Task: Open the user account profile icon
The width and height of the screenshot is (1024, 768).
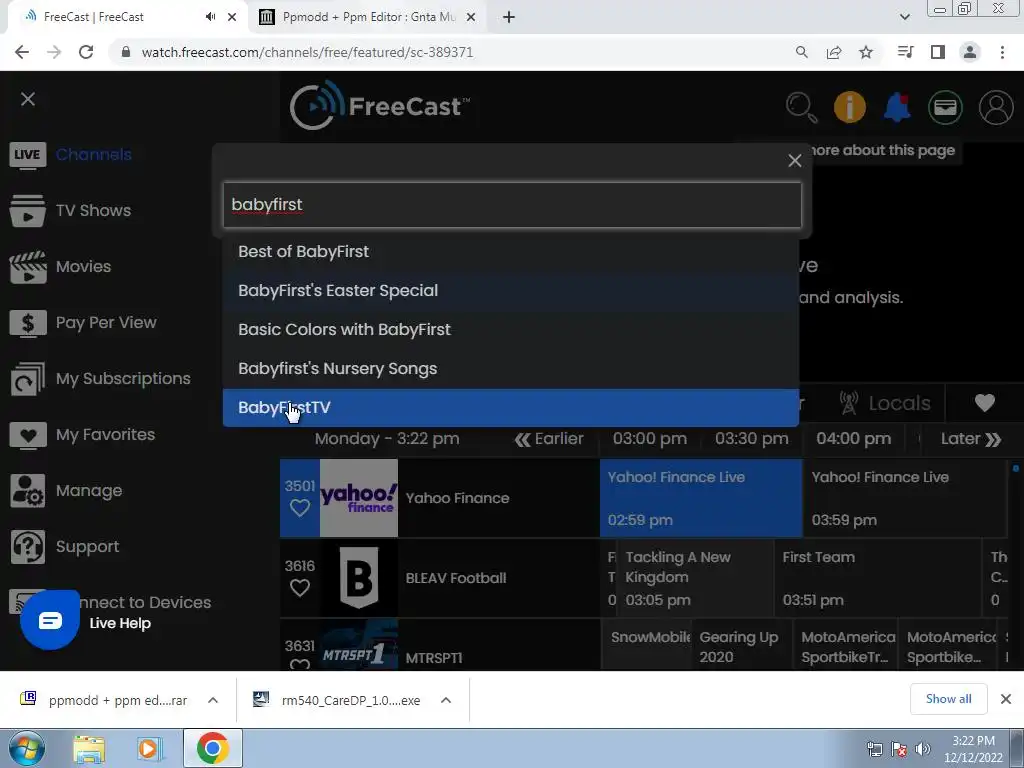Action: coord(996,107)
